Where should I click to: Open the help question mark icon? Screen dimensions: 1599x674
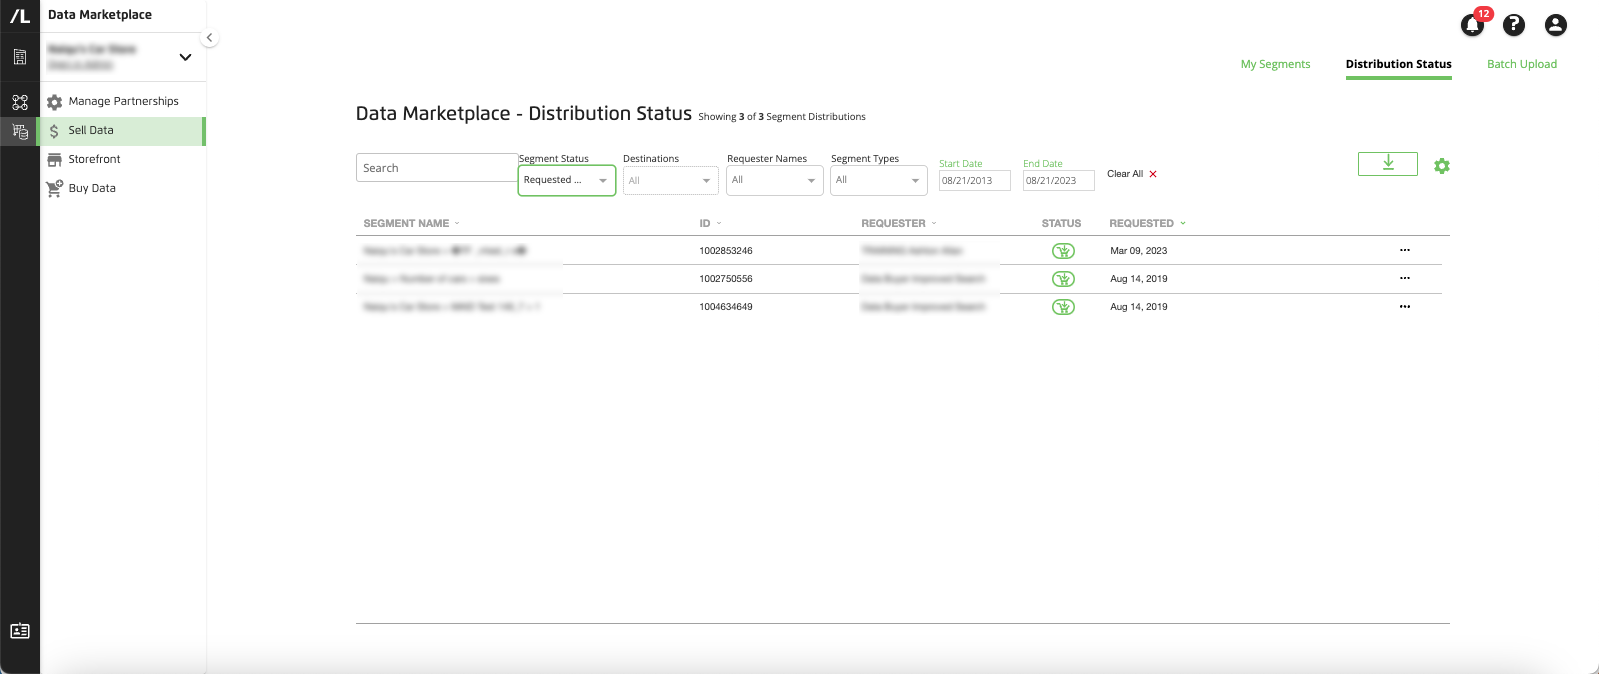point(1514,25)
